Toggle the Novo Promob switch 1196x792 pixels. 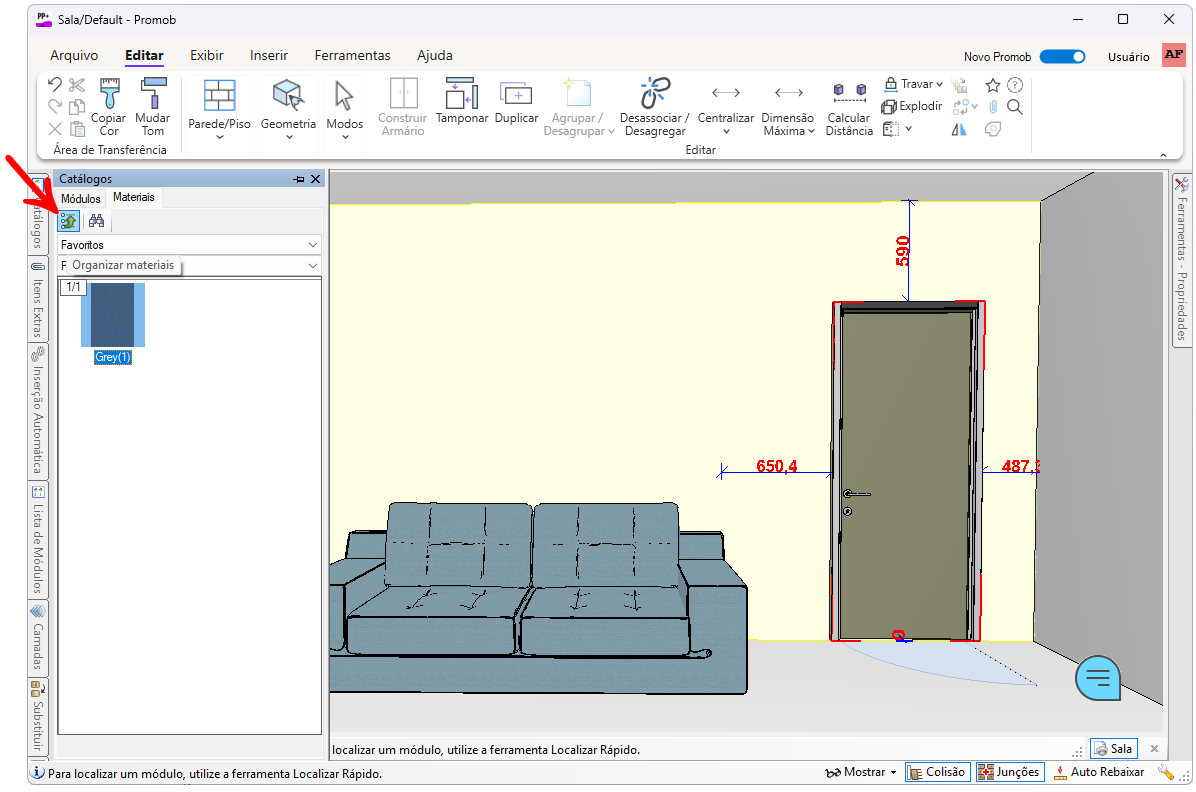pos(1062,57)
